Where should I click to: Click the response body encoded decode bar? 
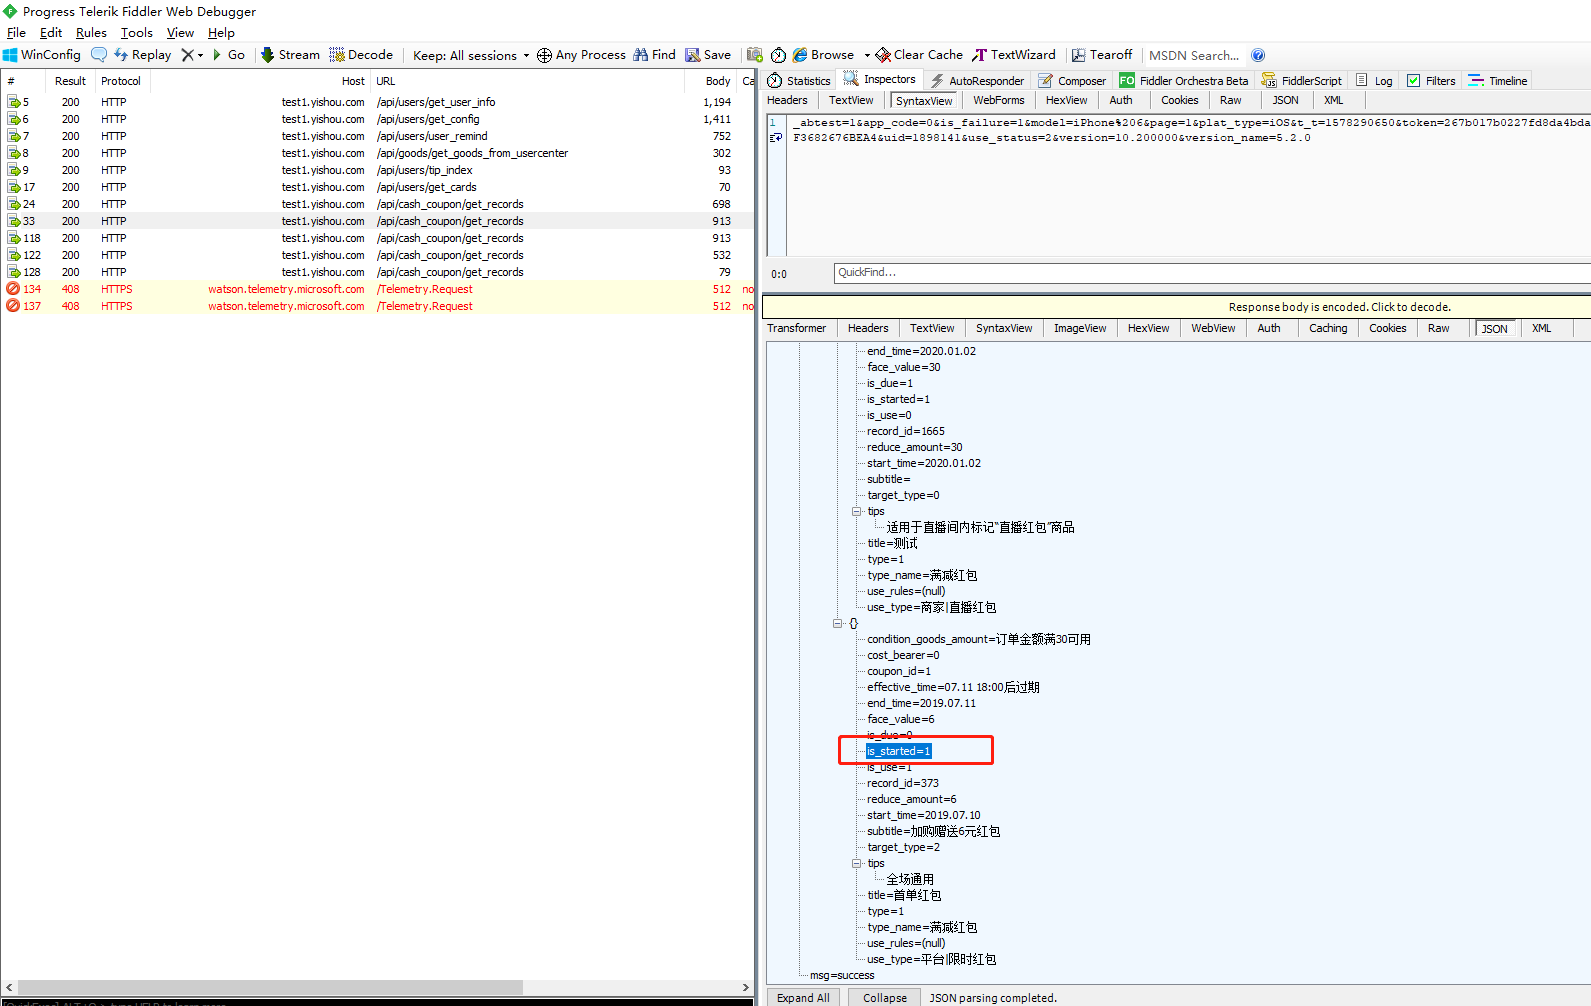coord(1176,307)
